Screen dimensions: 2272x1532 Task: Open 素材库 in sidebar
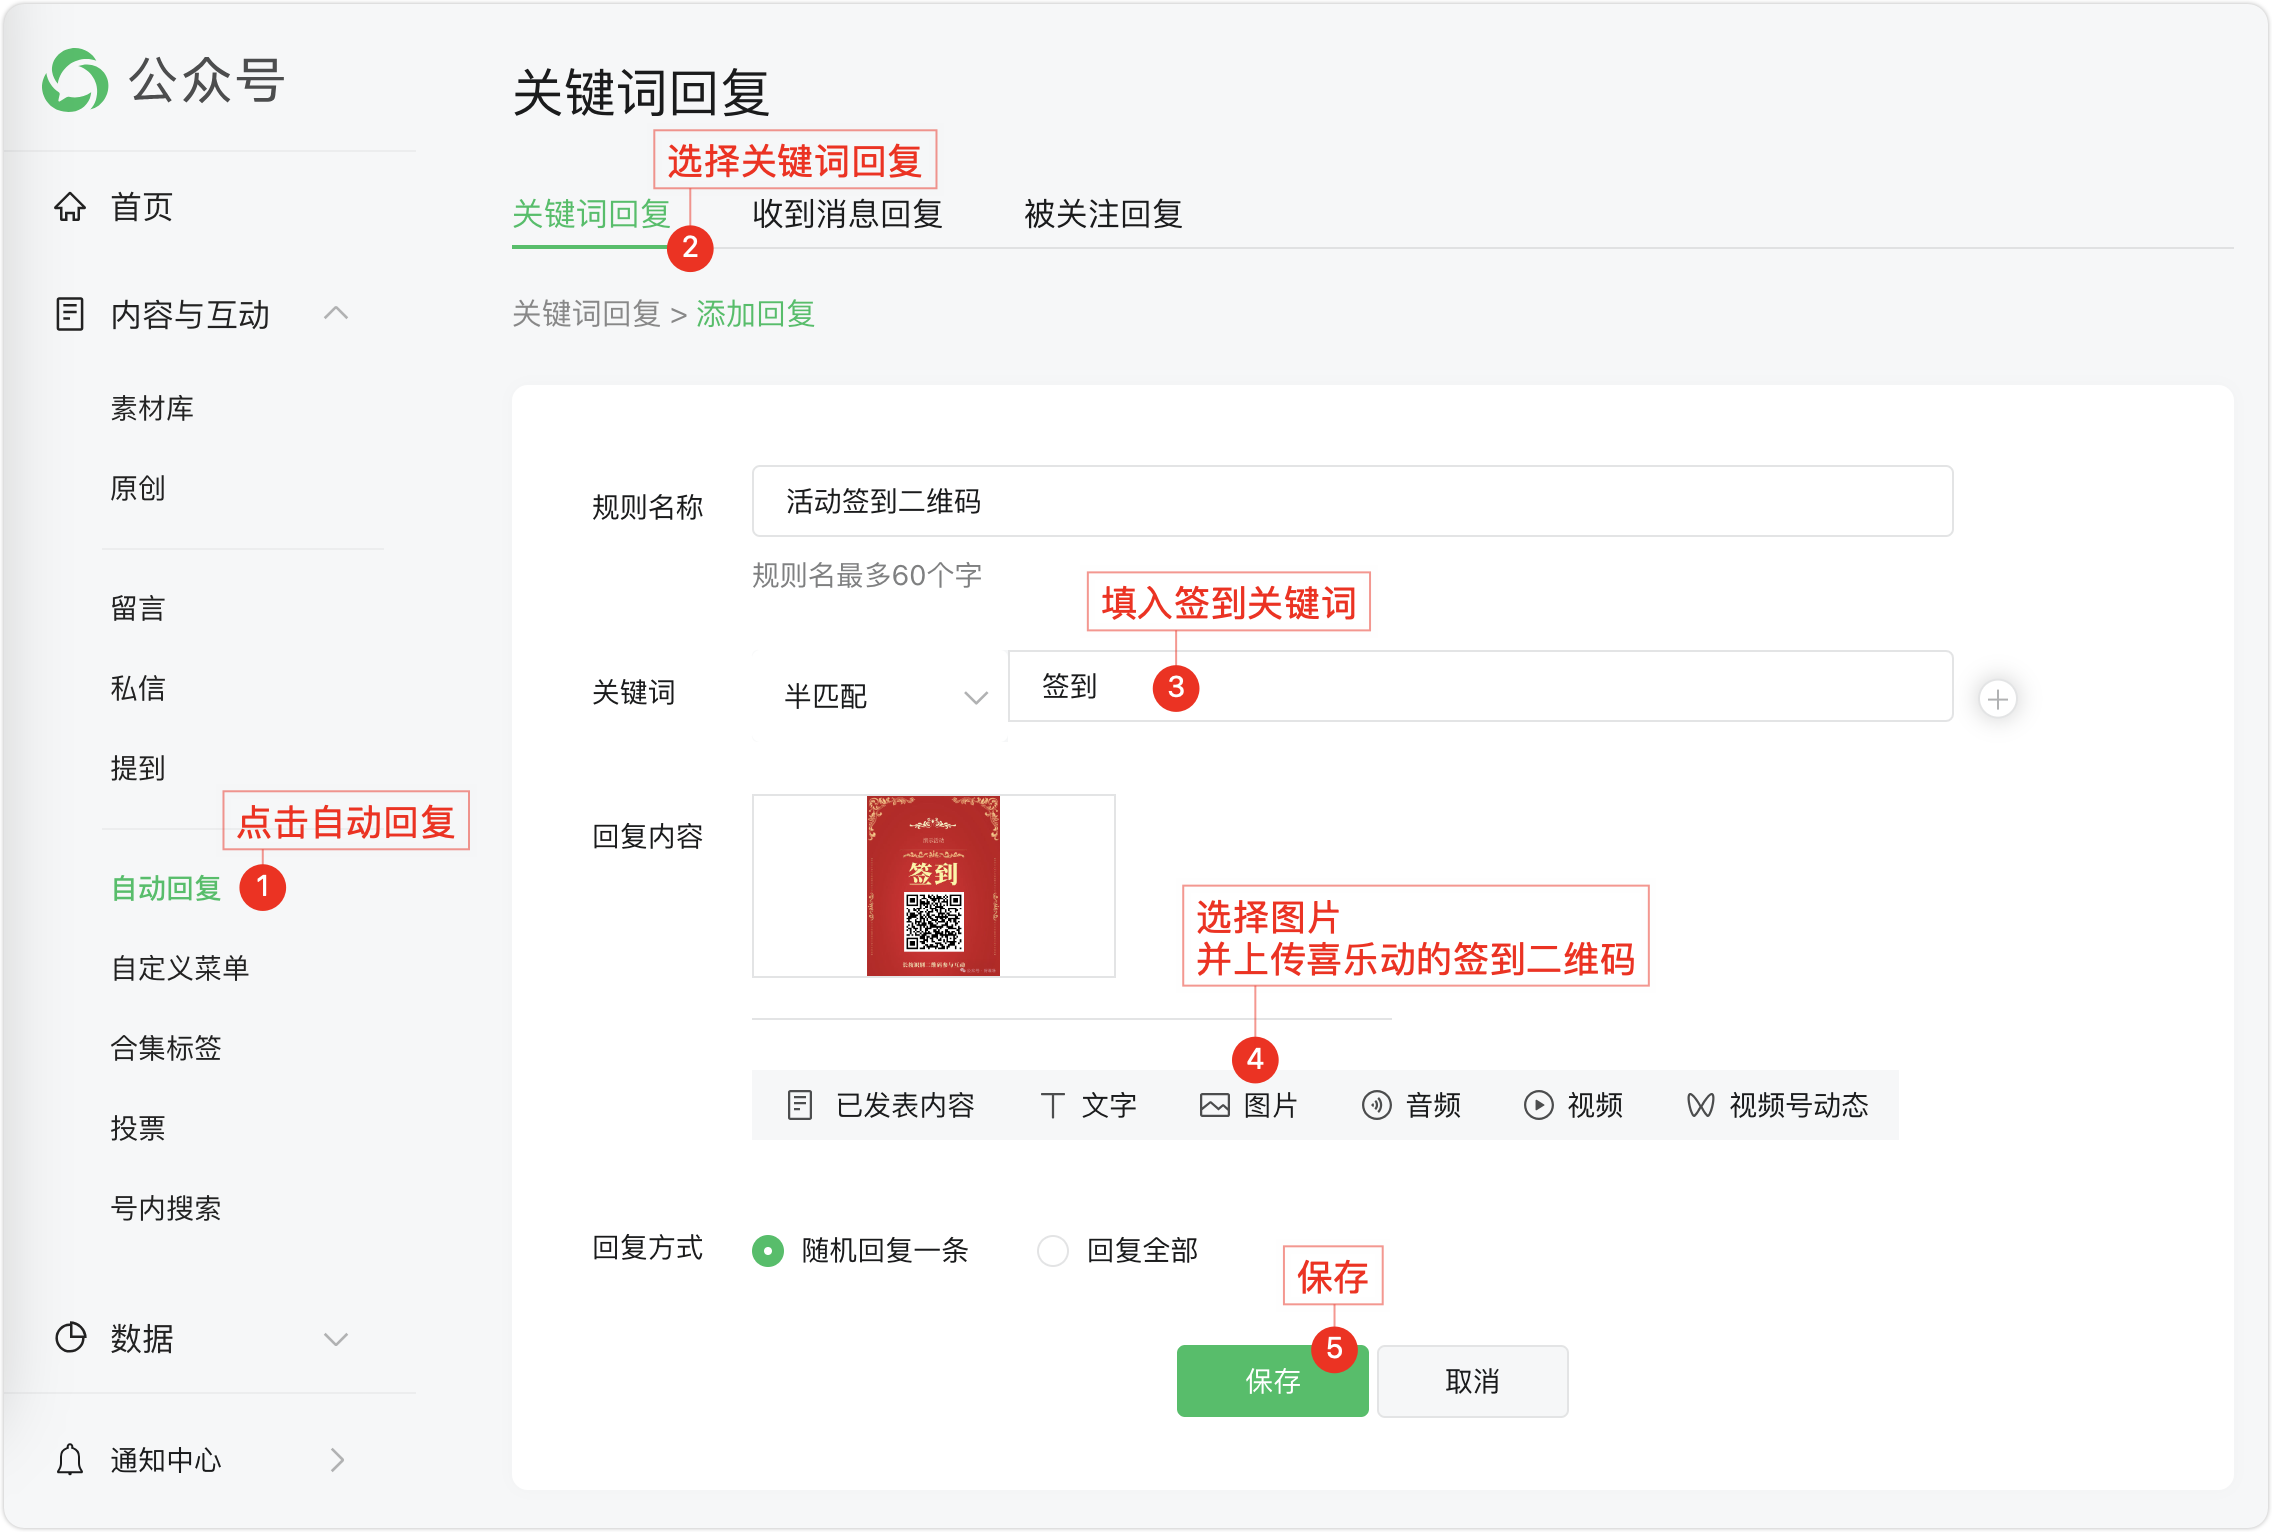point(152,408)
